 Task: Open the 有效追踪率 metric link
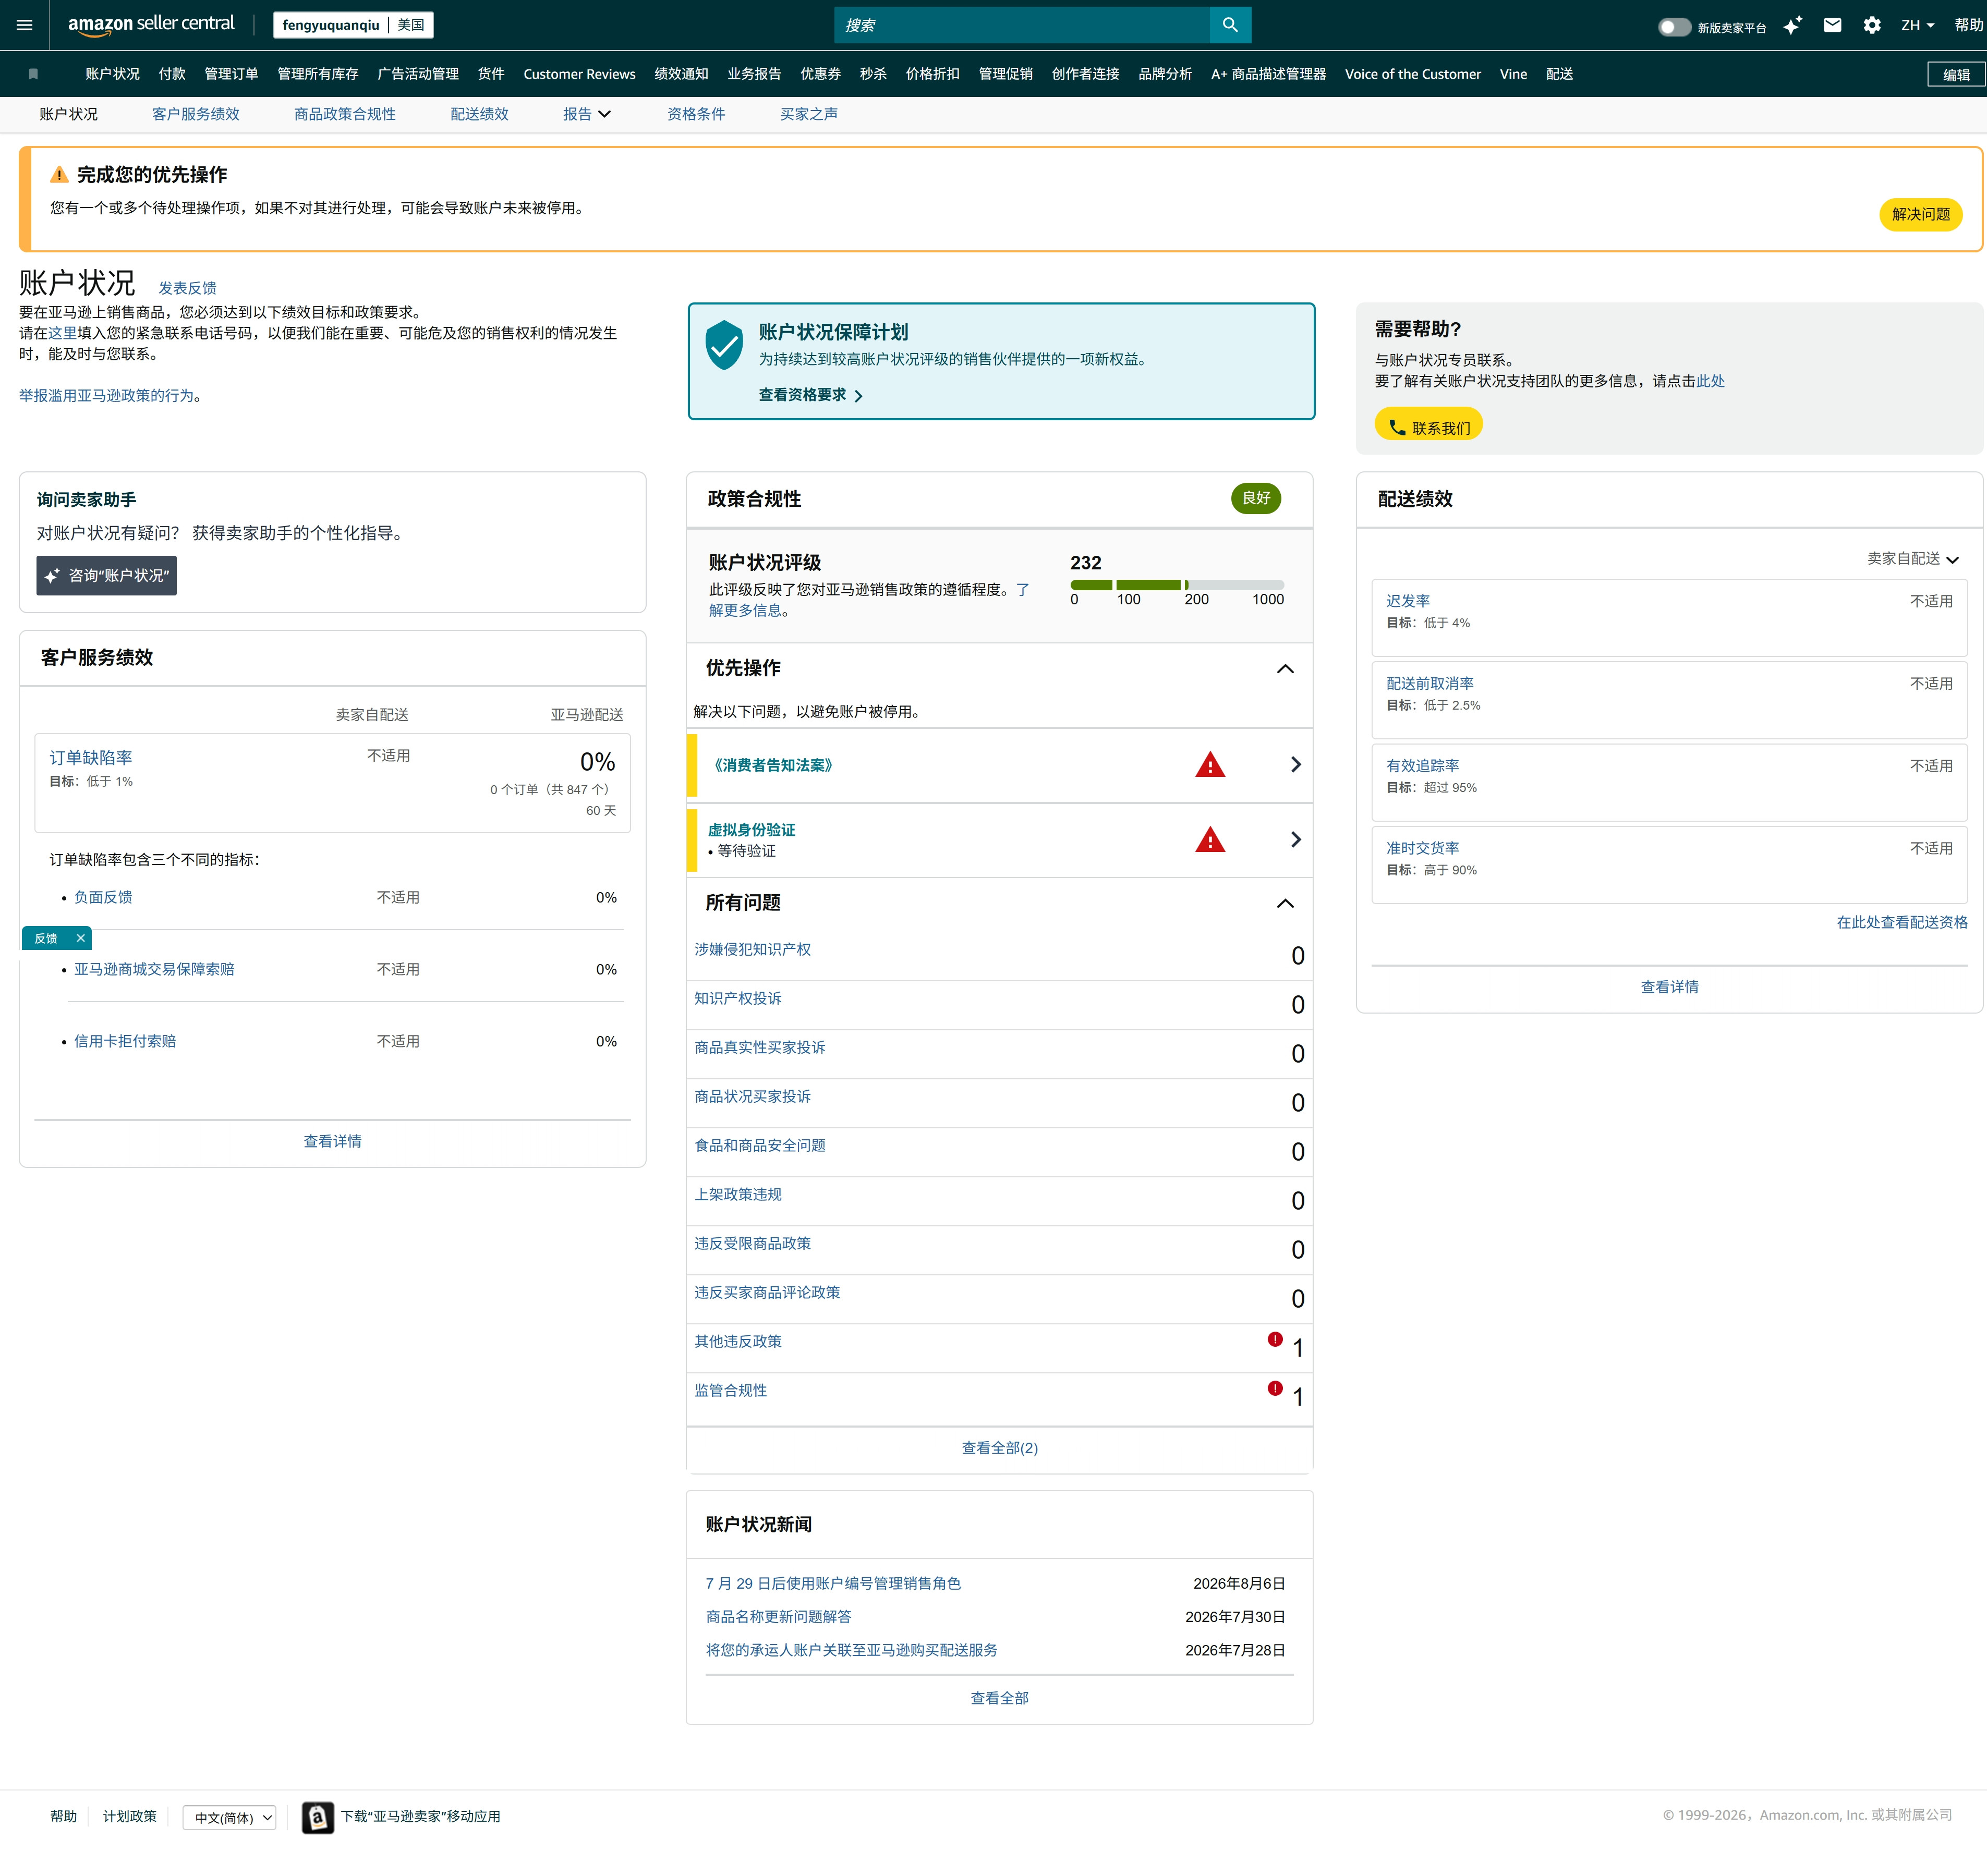click(1422, 766)
